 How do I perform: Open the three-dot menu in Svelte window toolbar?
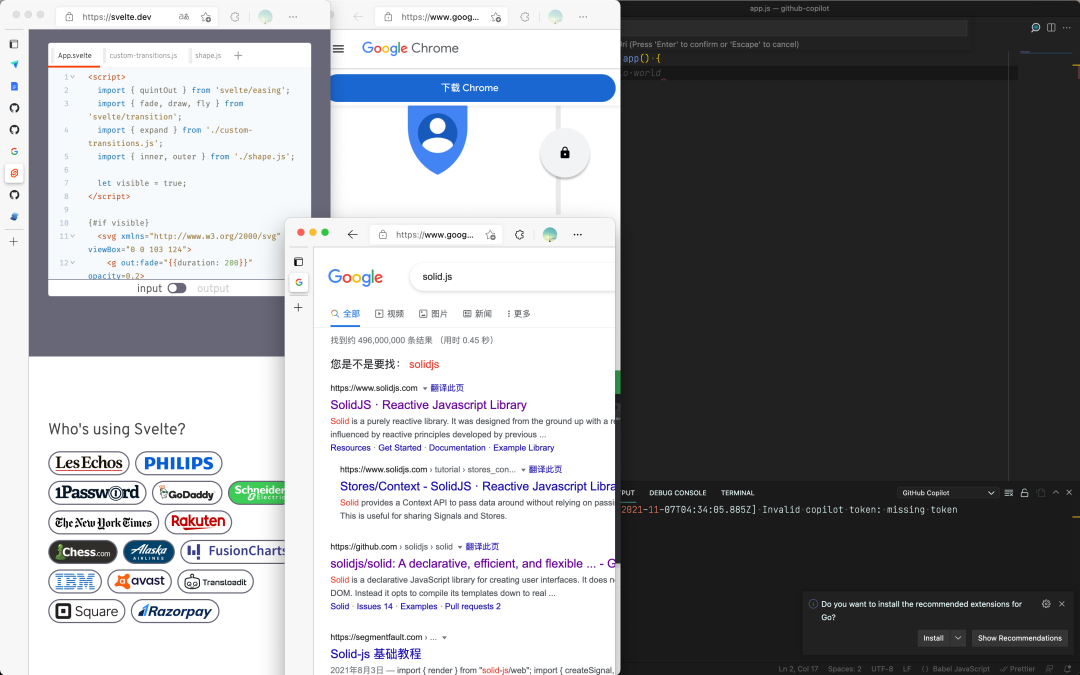(293, 17)
